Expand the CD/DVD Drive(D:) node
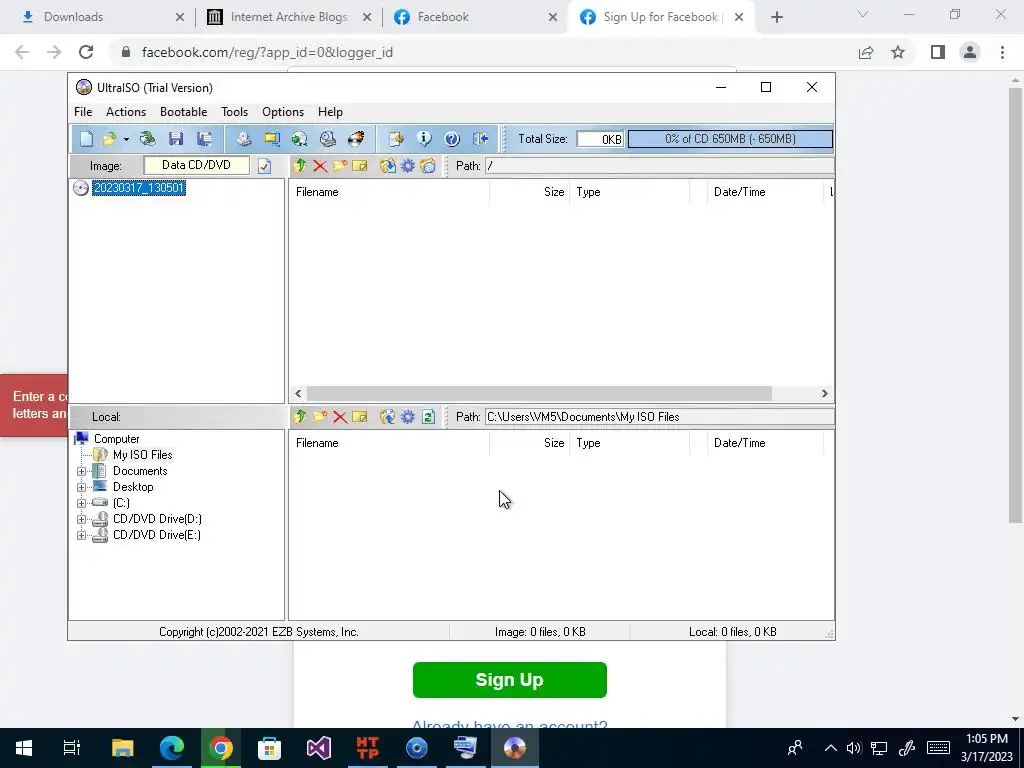Image resolution: width=1024 pixels, height=768 pixels. pyautogui.click(x=82, y=519)
